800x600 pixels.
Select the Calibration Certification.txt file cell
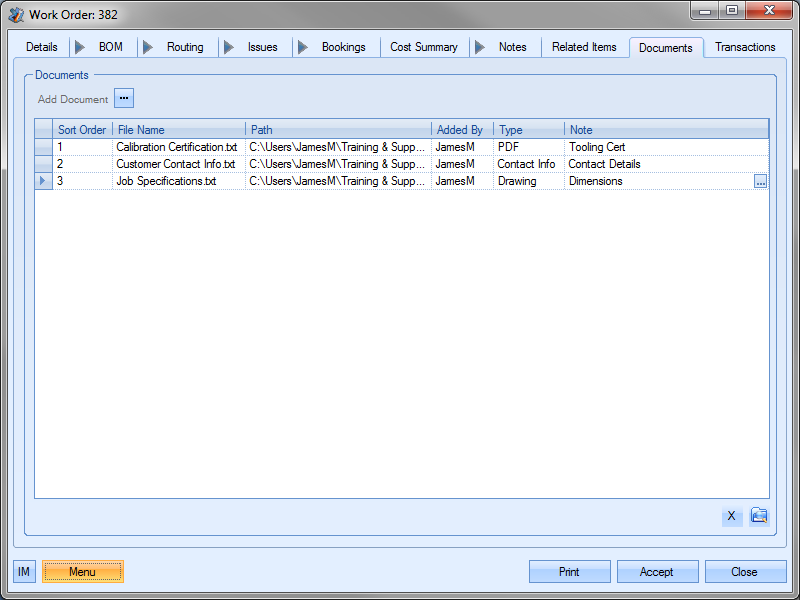click(x=177, y=147)
